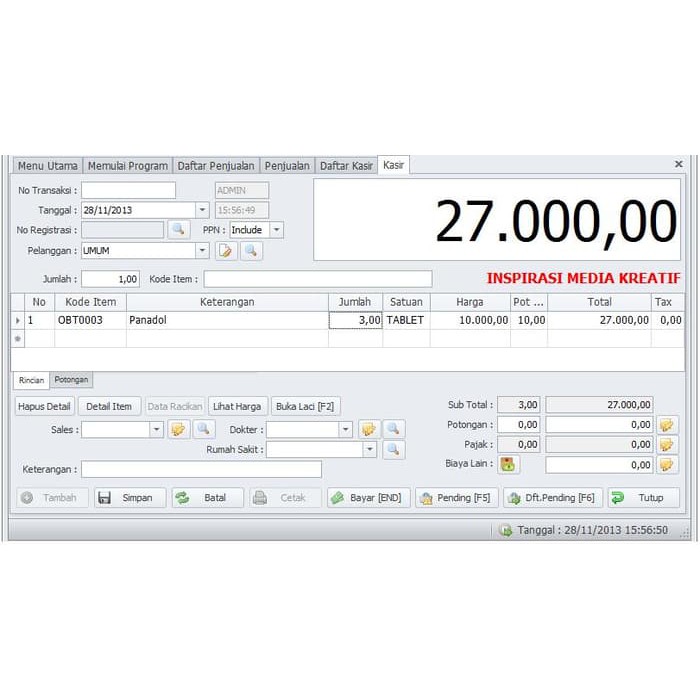Click status bar refresh icon near Tanggal
The height and width of the screenshot is (700, 700).
point(506,530)
